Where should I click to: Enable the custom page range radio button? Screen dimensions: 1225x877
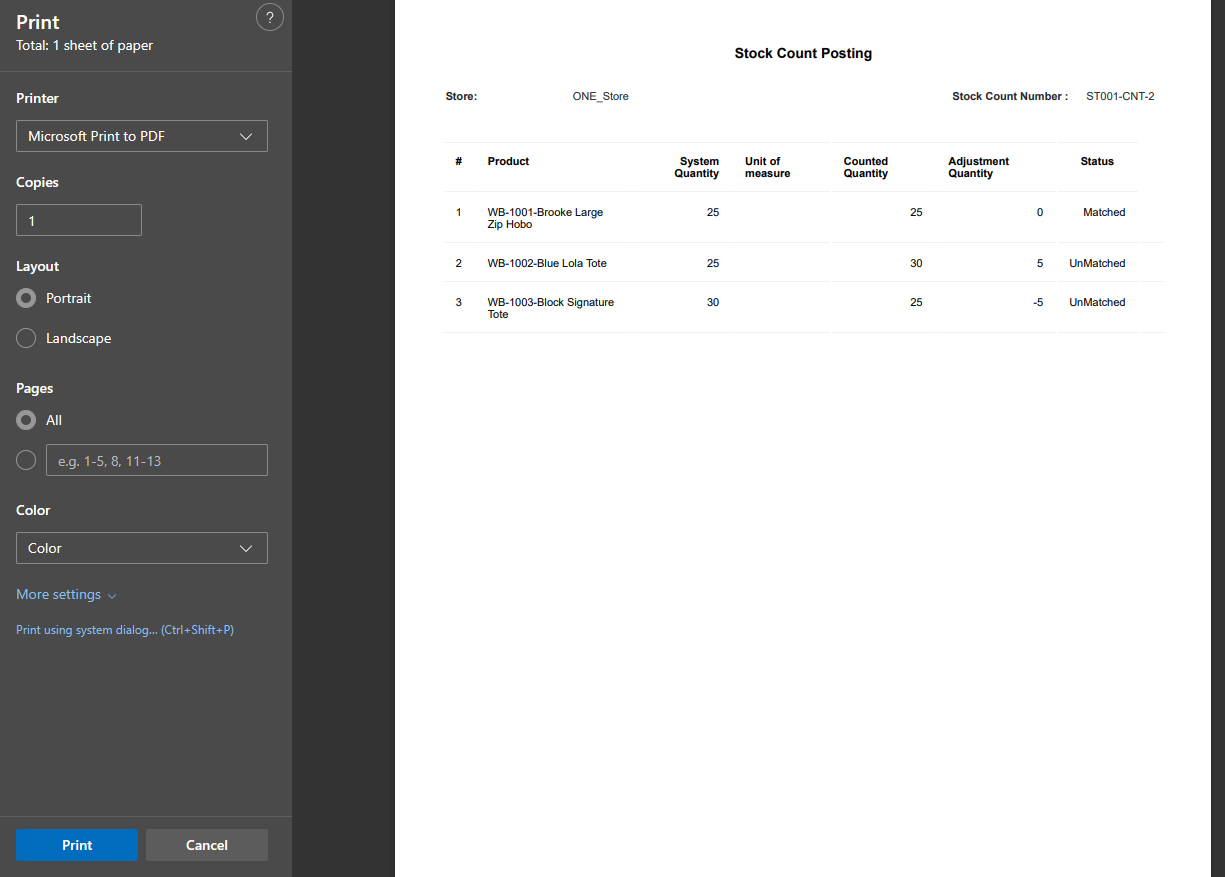coord(27,460)
